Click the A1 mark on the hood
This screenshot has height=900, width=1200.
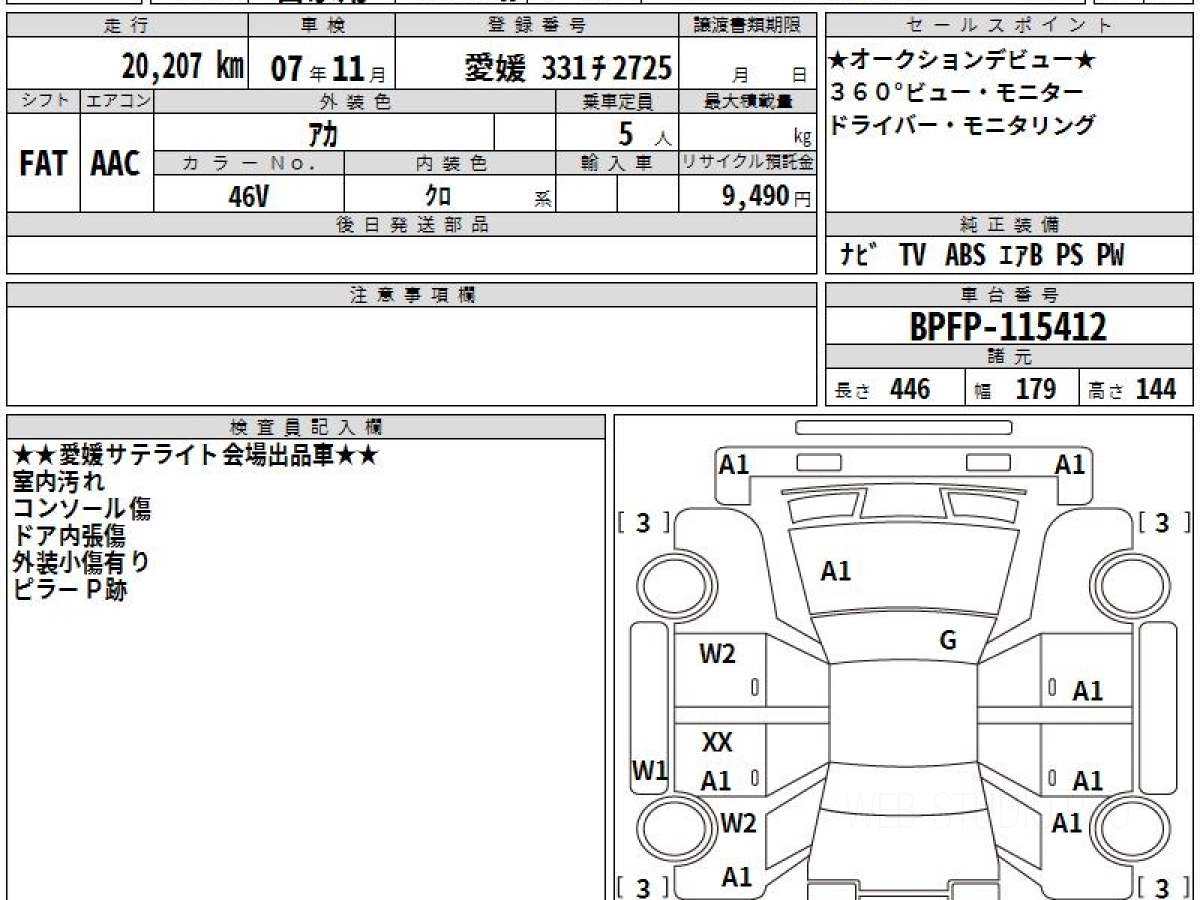tap(835, 572)
